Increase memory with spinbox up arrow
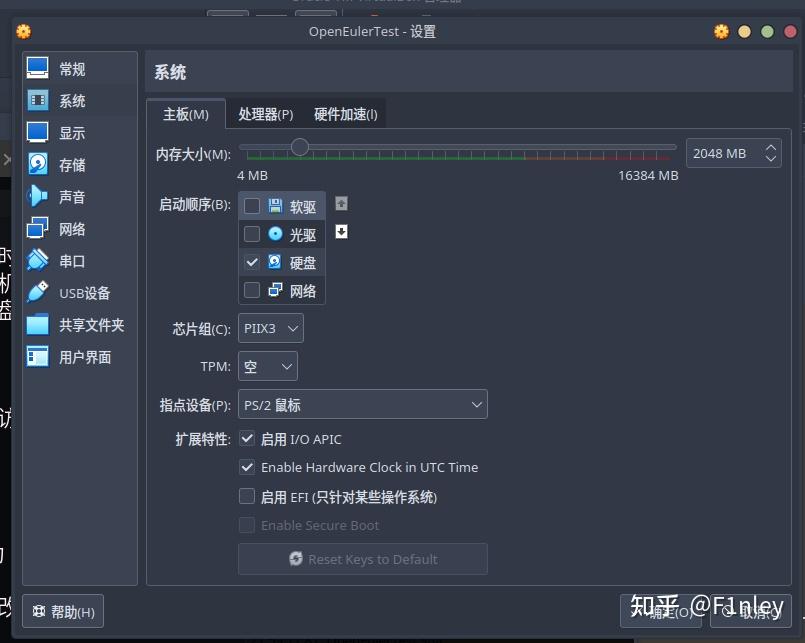The image size is (805, 643). [771, 148]
